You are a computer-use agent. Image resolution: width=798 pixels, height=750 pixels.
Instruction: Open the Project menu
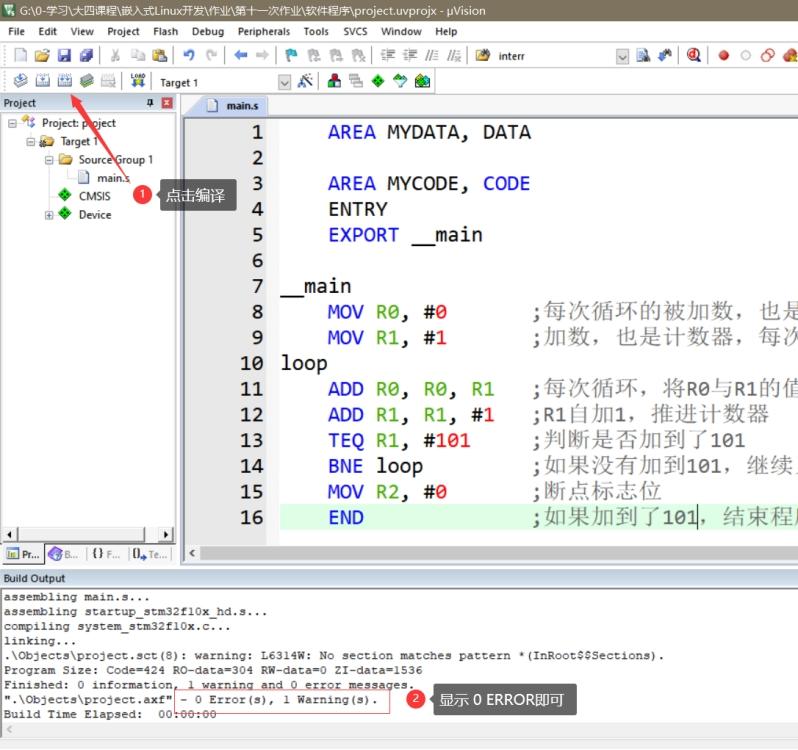pyautogui.click(x=123, y=31)
